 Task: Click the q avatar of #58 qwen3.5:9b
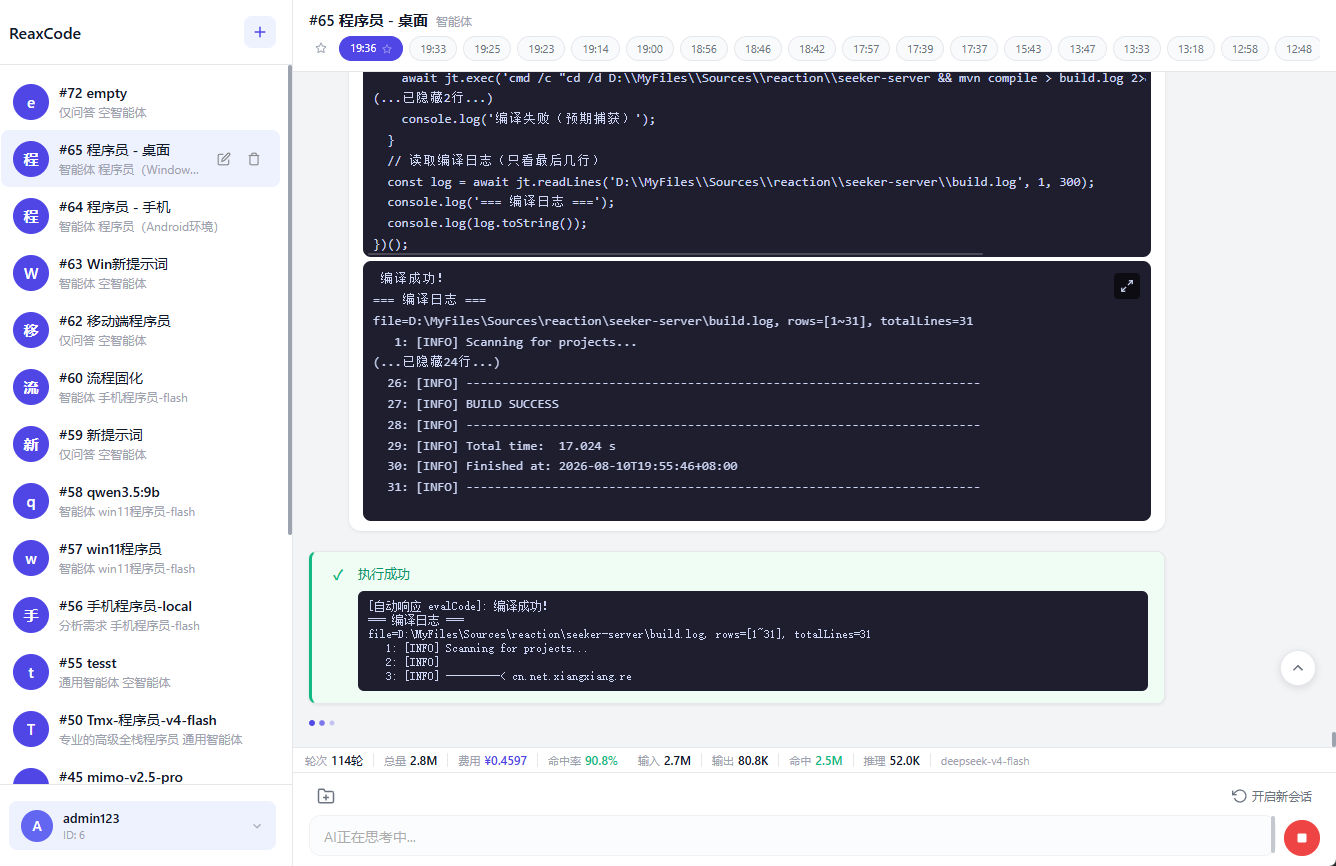[31, 501]
